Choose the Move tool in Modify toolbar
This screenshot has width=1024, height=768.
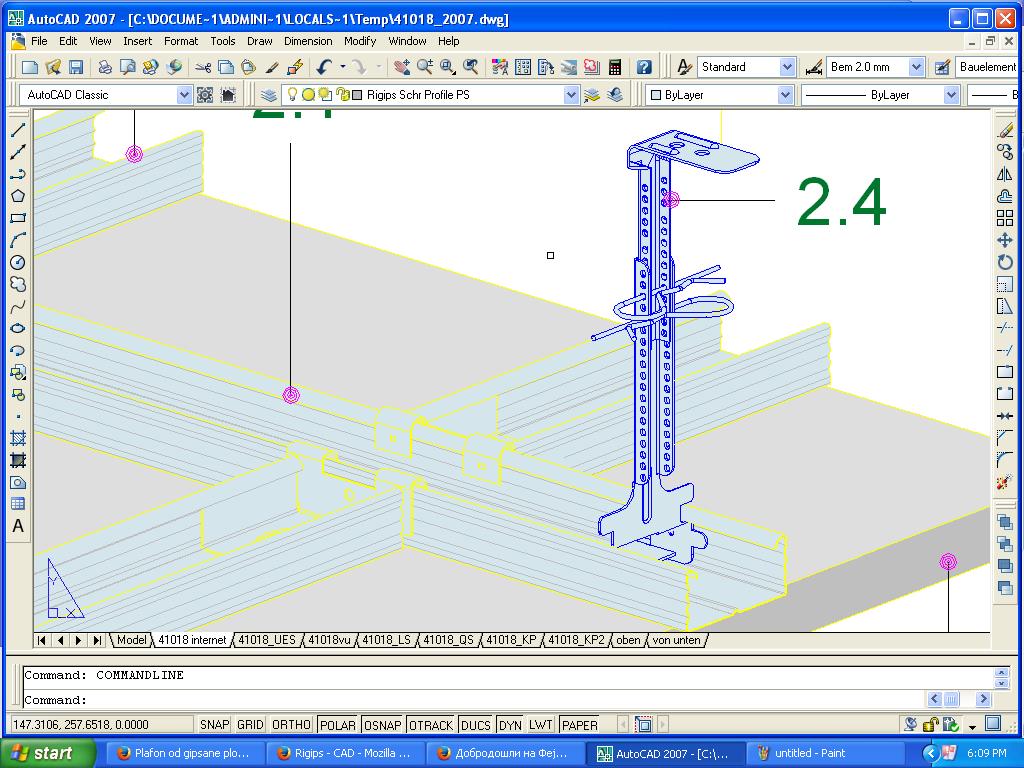tap(1005, 240)
